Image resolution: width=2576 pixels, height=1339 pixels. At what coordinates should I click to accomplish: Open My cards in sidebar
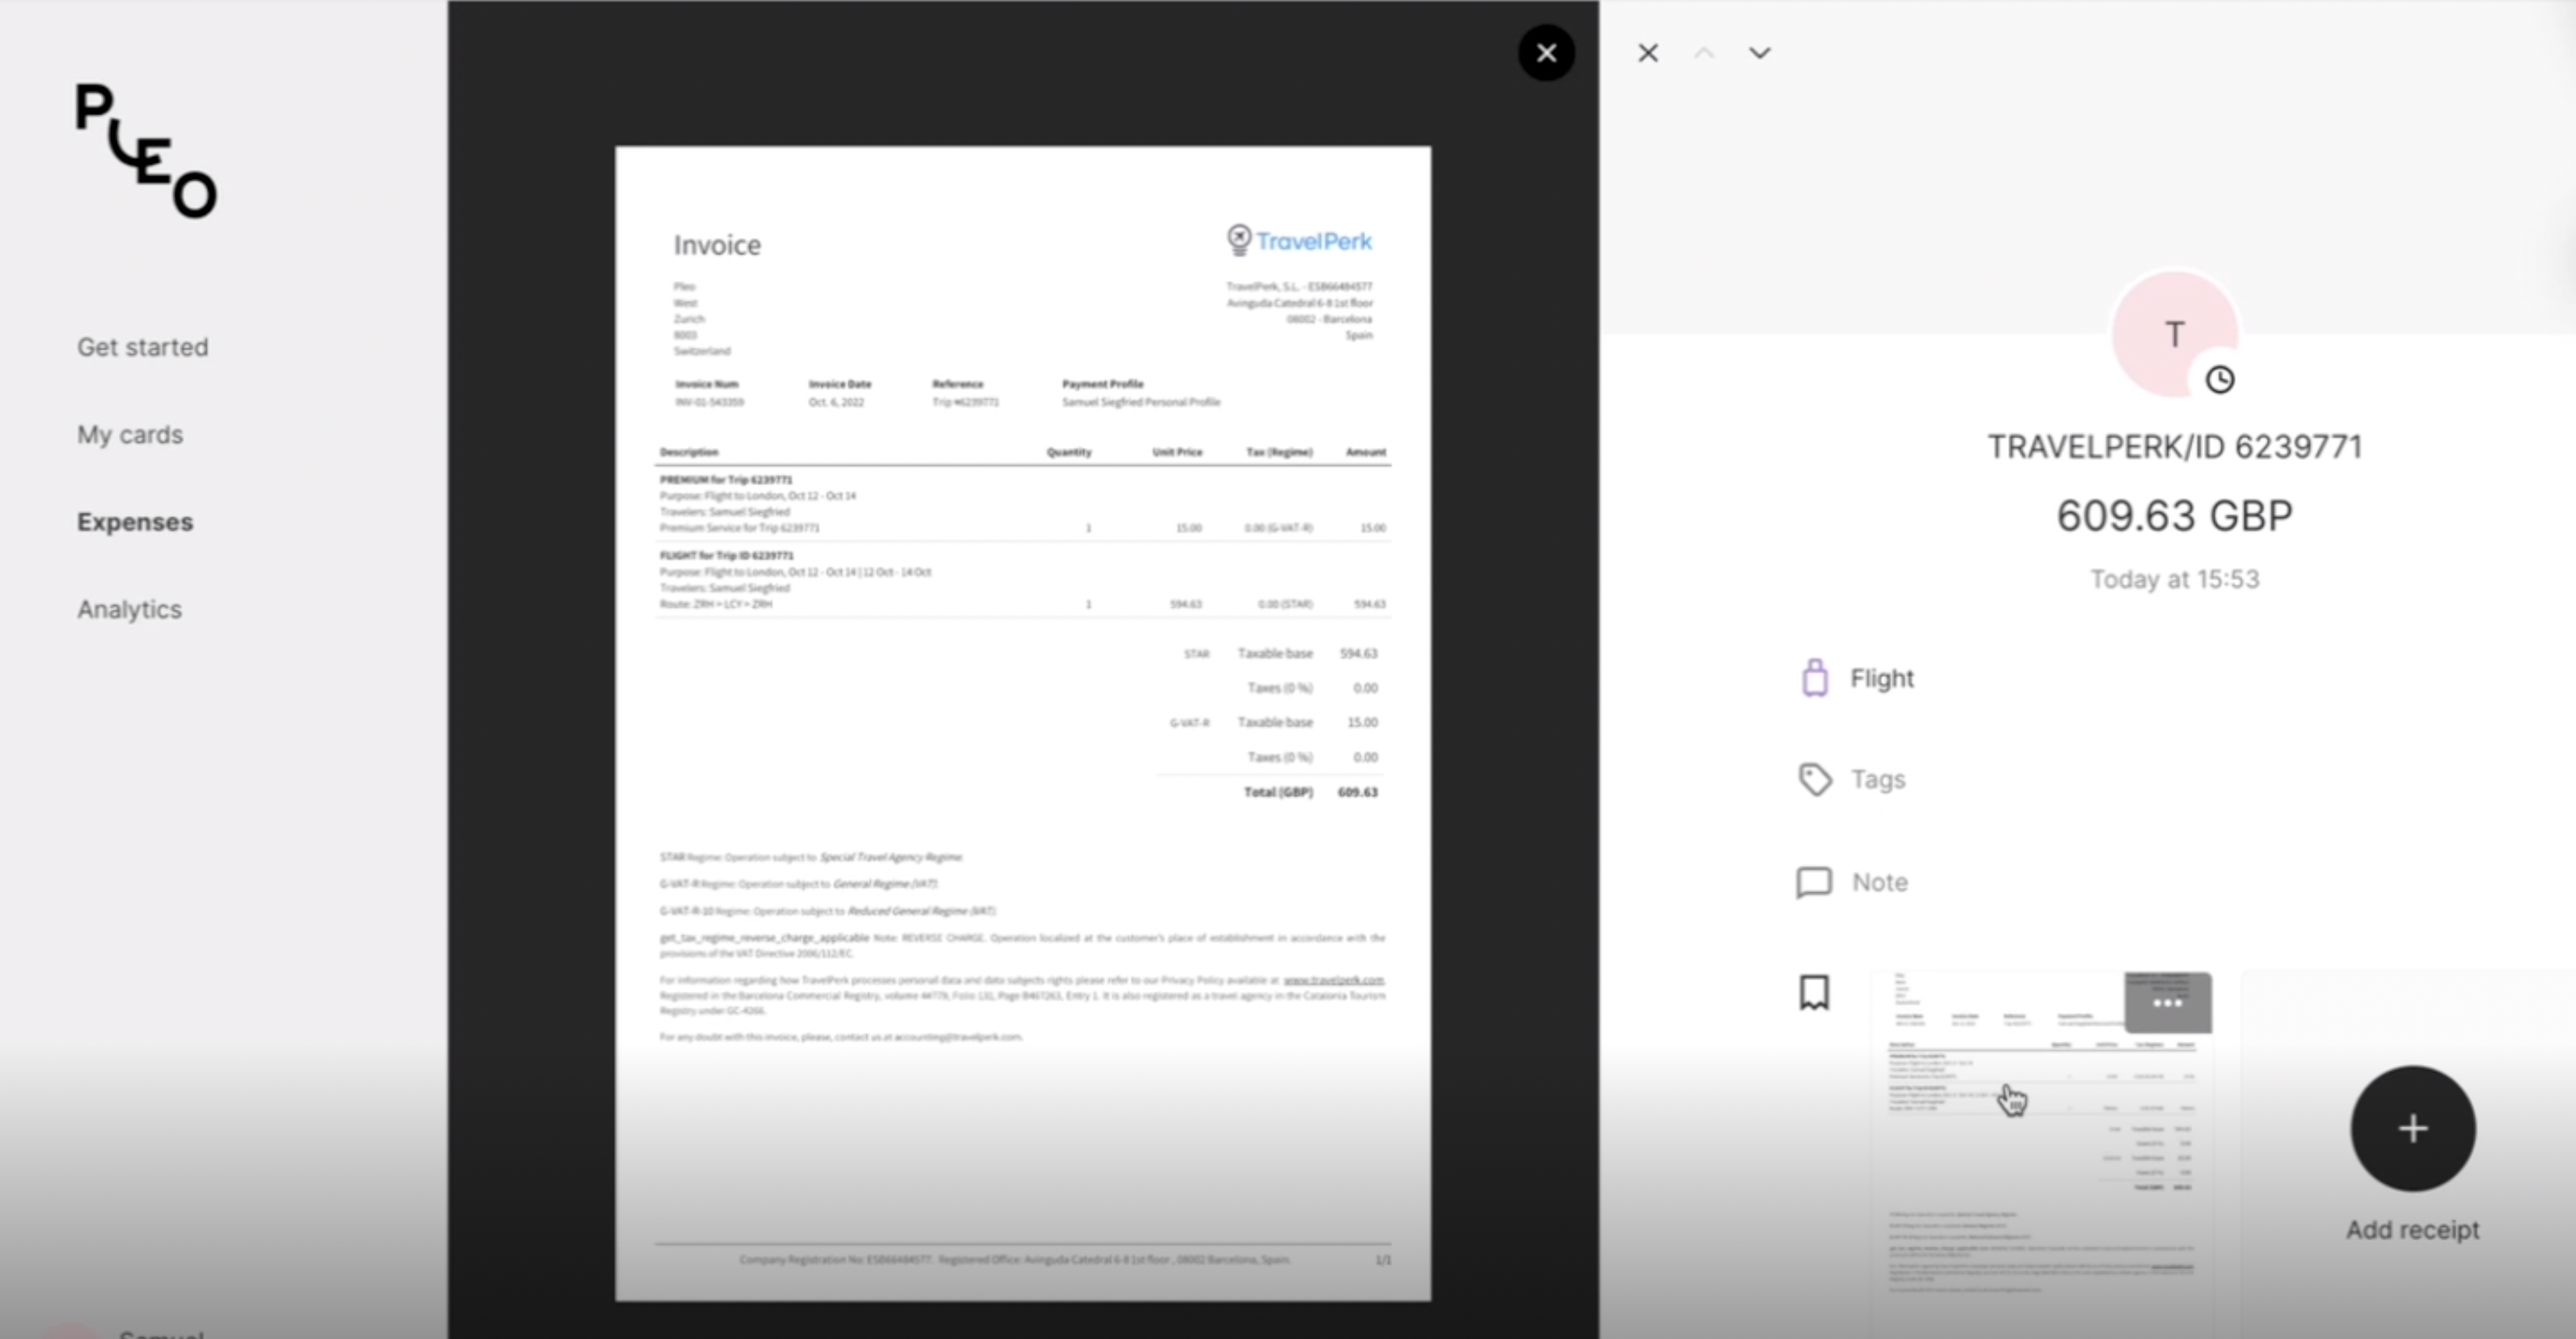click(130, 435)
